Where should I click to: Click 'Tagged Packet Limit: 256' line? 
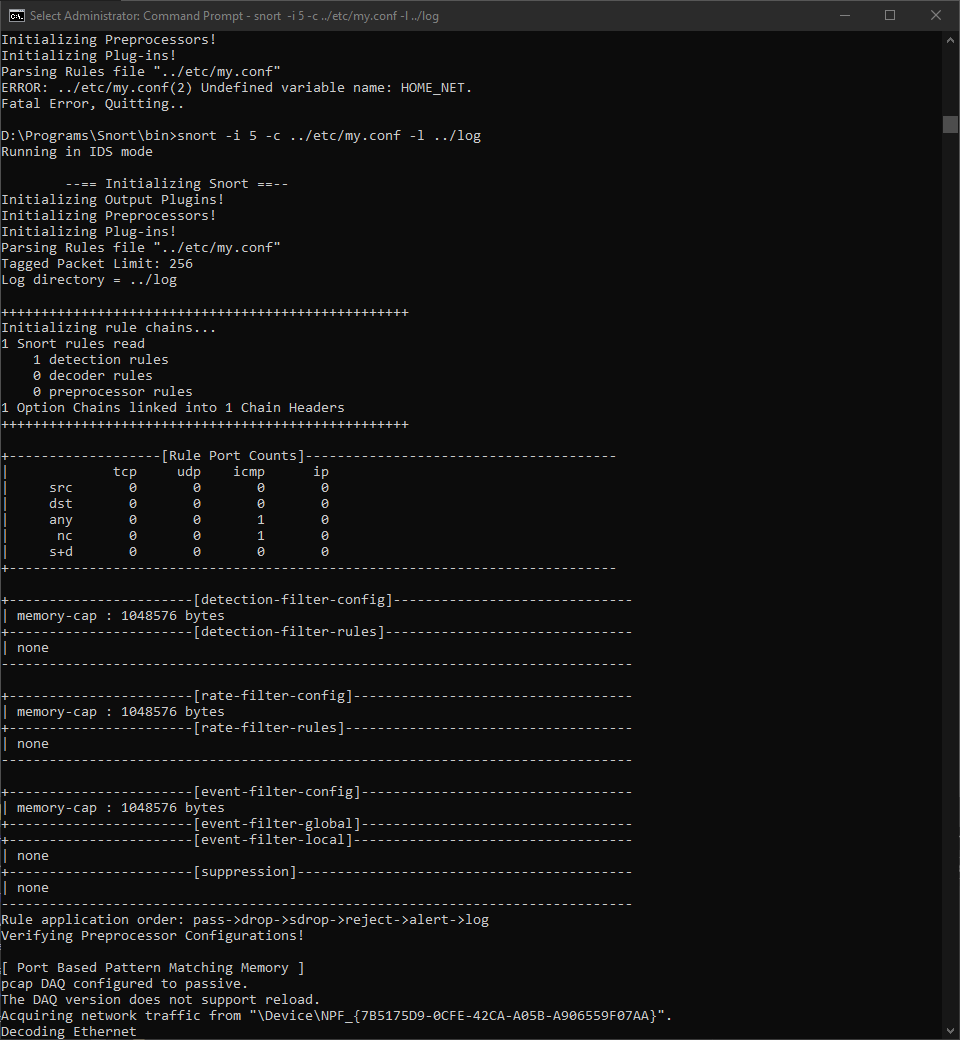coord(97,264)
